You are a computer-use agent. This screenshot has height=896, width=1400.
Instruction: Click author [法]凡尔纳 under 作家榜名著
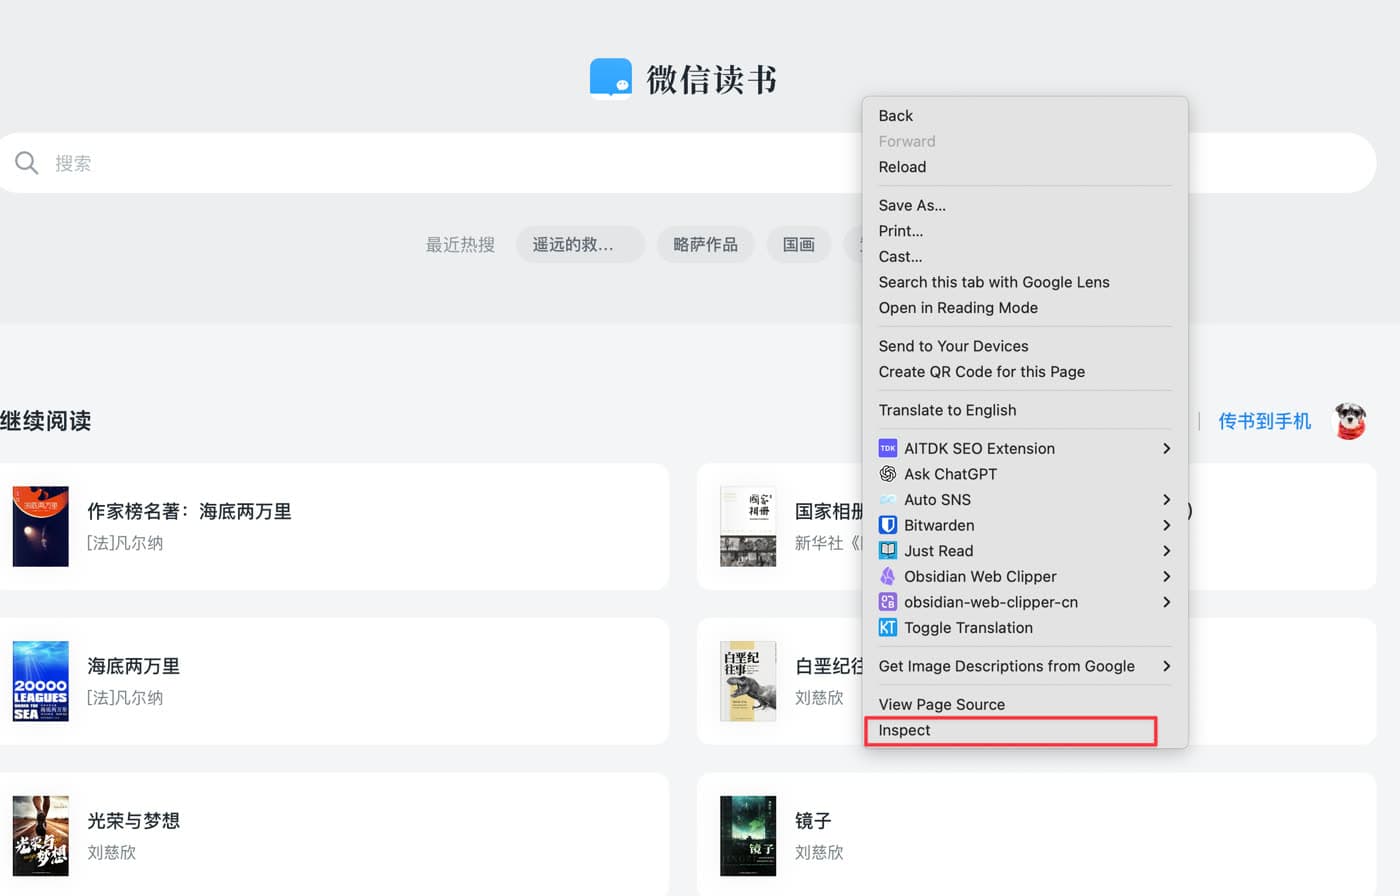(125, 543)
